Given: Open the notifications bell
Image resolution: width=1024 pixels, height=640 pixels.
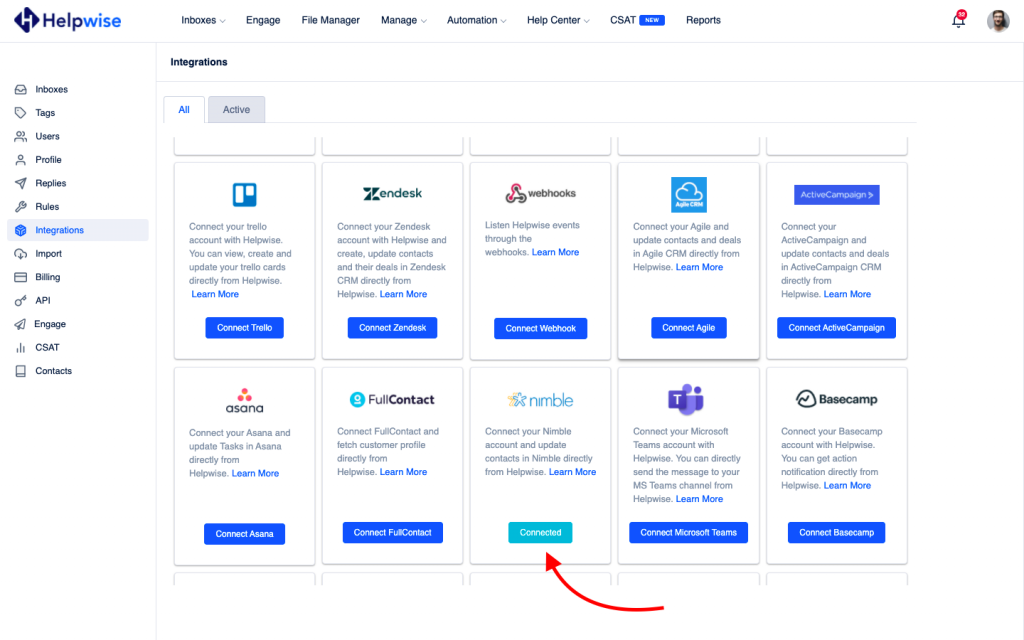Looking at the screenshot, I should (x=958, y=20).
